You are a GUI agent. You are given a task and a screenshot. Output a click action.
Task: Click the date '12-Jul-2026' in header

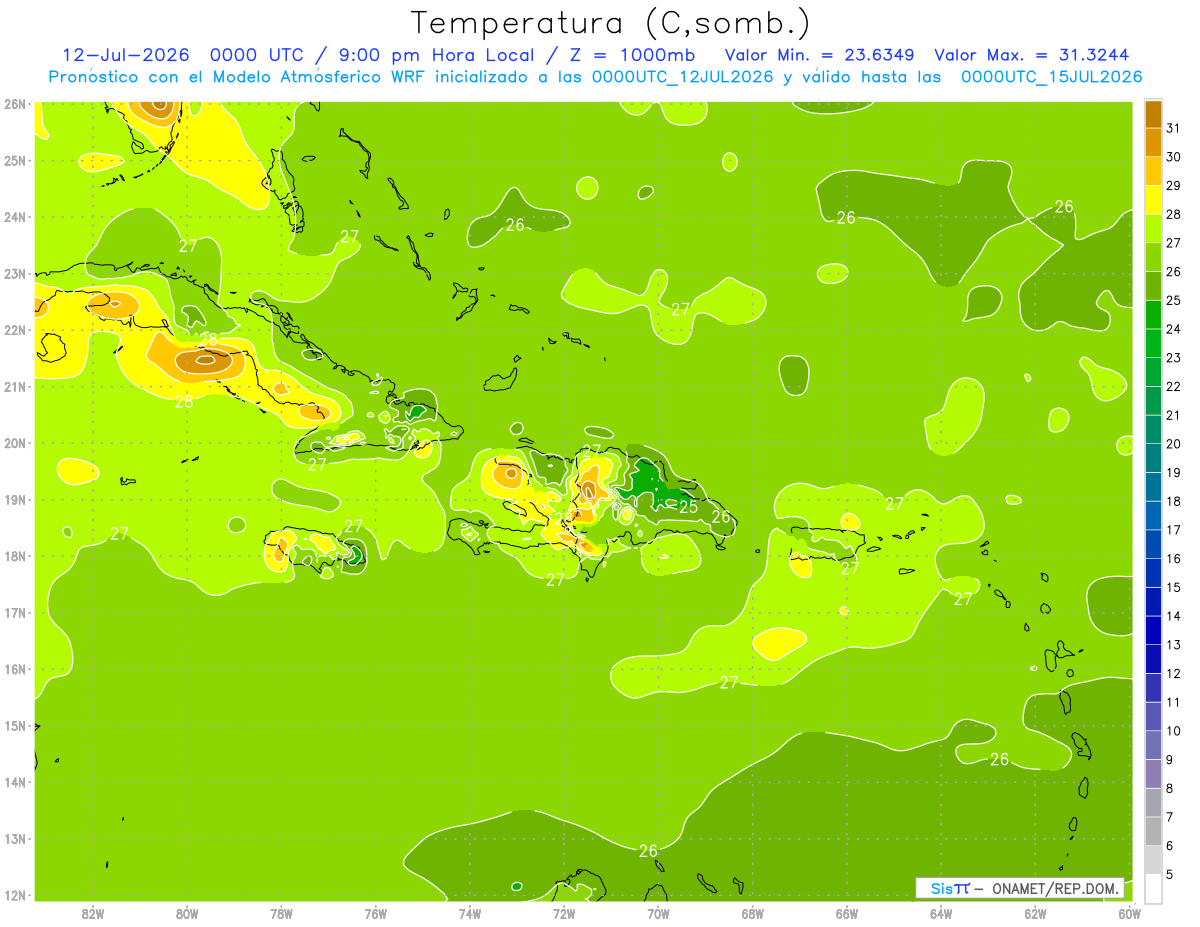tap(126, 55)
